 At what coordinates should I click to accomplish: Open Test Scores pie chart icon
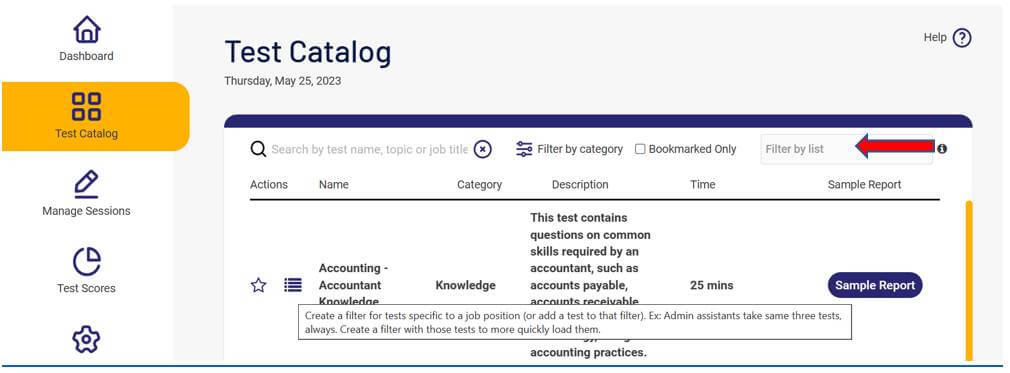pyautogui.click(x=86, y=262)
